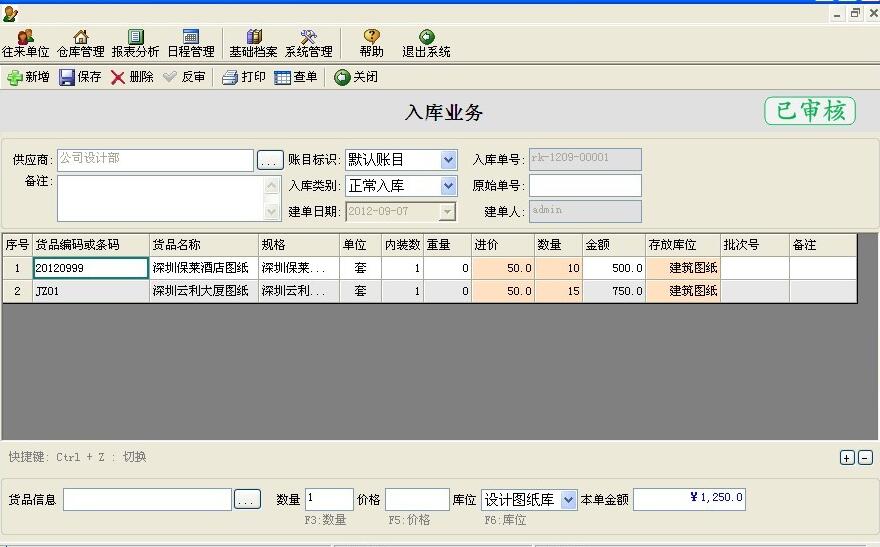The image size is (880, 547).
Task: Click the plus expand button above footer
Action: 846,458
